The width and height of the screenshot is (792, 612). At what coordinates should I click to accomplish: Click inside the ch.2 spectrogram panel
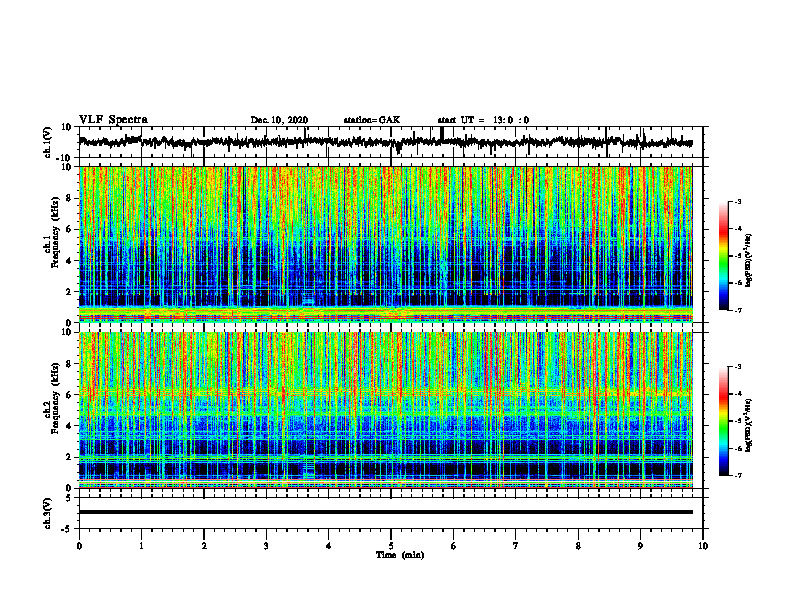point(385,410)
